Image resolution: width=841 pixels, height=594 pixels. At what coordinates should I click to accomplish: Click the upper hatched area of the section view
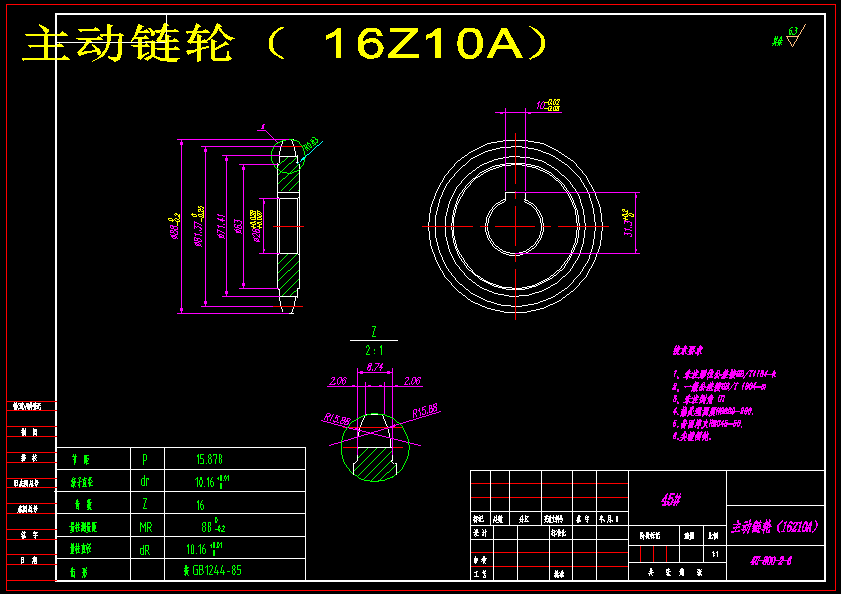coord(289,175)
